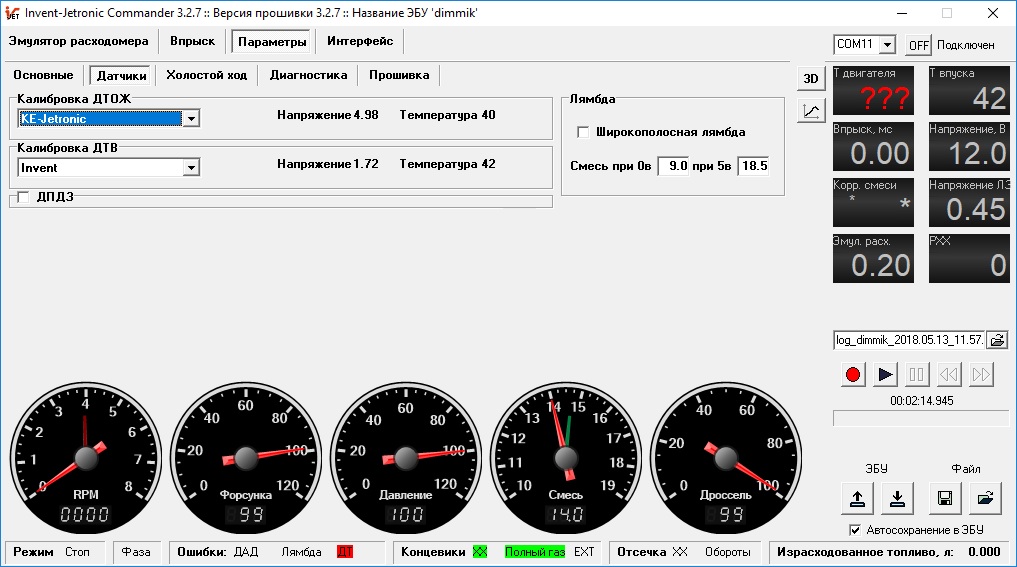This screenshot has height=567, width=1017.
Task: Browse log file with folder icon
Action: point(998,340)
